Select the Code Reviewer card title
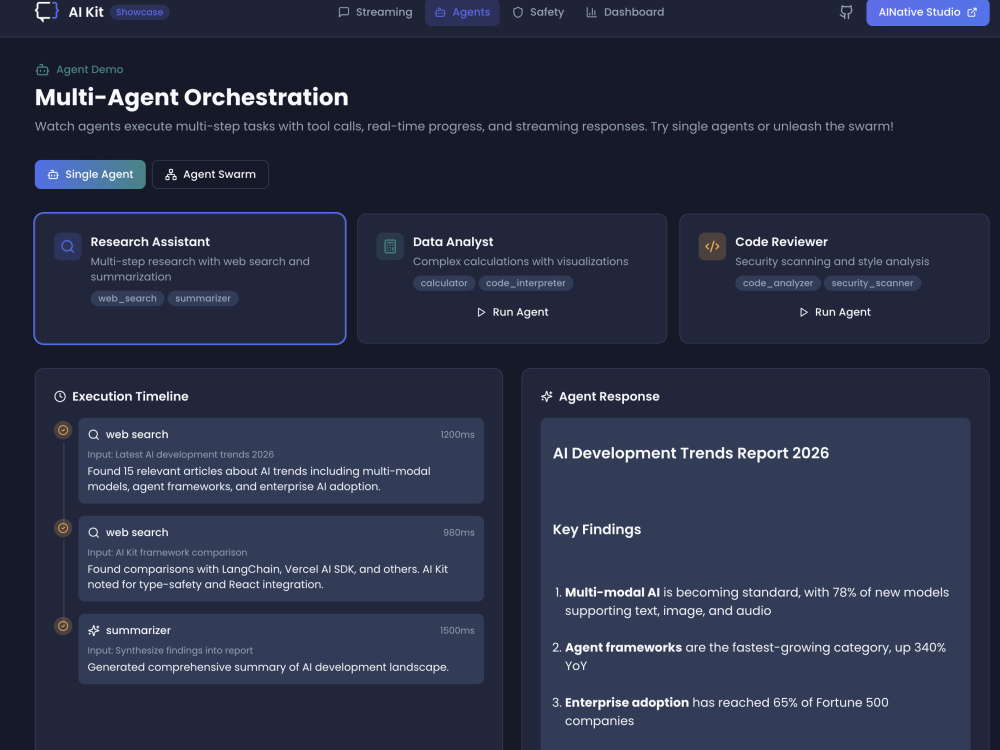The height and width of the screenshot is (750, 1000). click(781, 242)
